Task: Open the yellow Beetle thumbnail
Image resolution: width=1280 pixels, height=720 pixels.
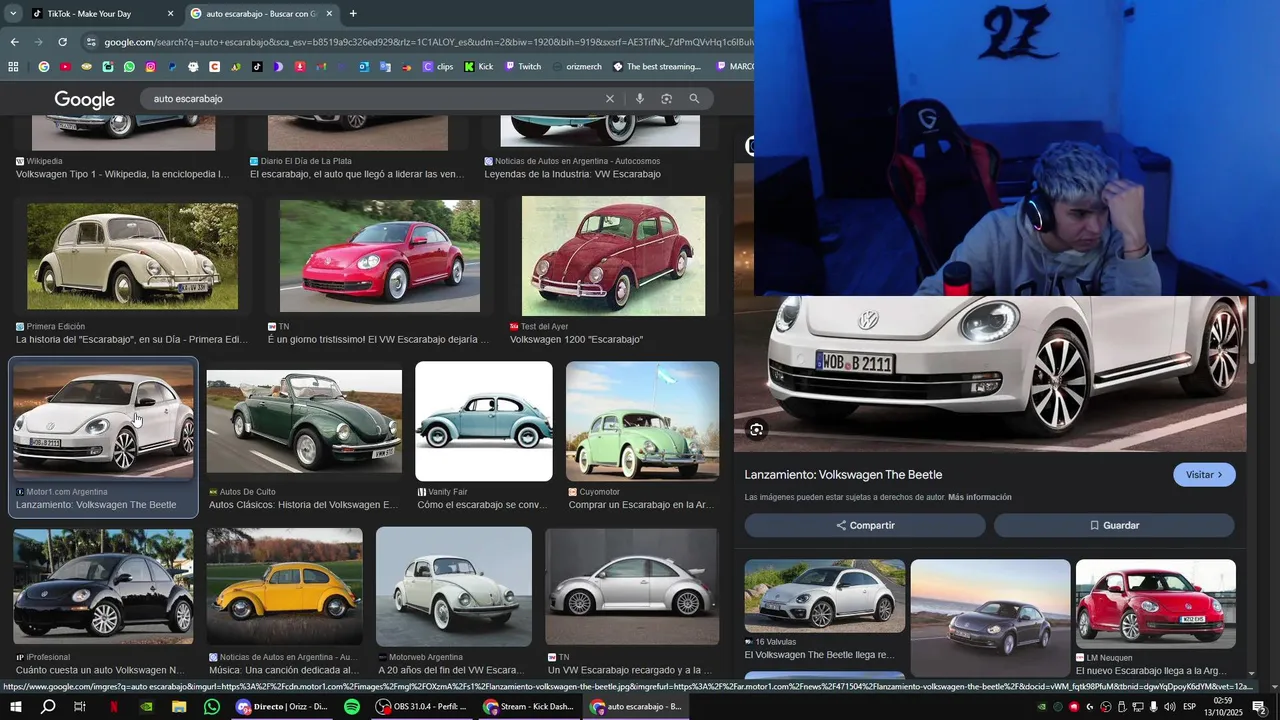Action: 285,586
